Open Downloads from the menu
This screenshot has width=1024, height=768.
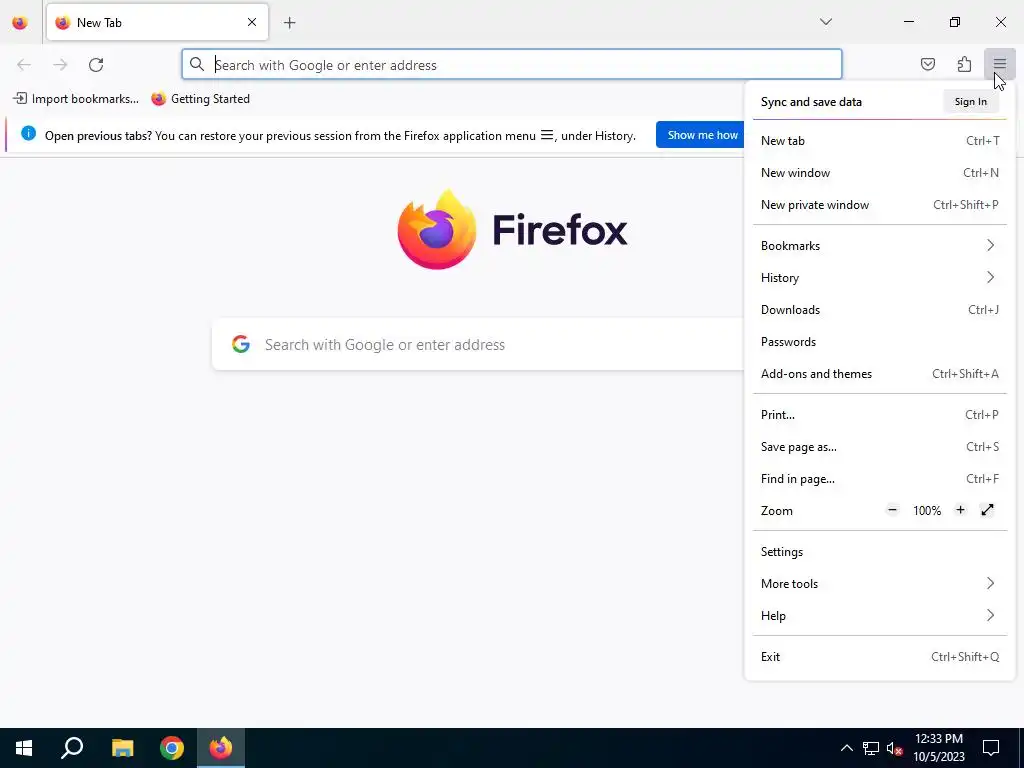click(880, 310)
